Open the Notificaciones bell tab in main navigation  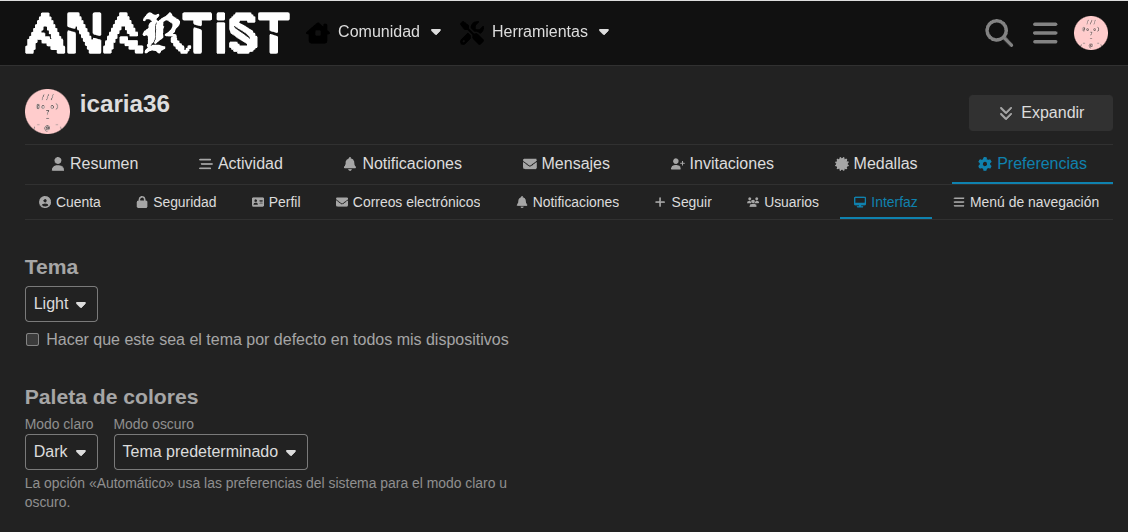tap(402, 163)
